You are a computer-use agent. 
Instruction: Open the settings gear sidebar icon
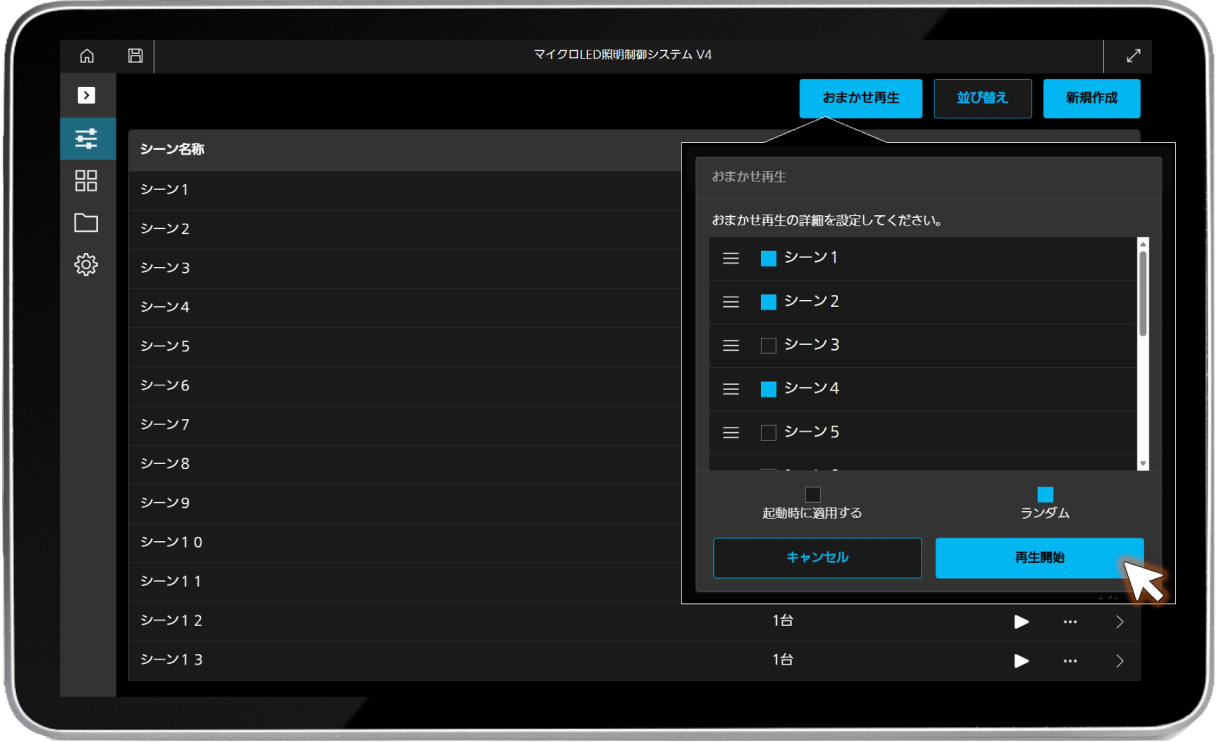point(87,265)
